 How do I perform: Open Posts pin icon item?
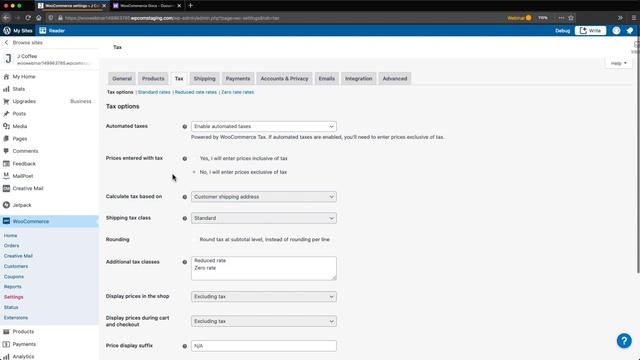pos(19,113)
